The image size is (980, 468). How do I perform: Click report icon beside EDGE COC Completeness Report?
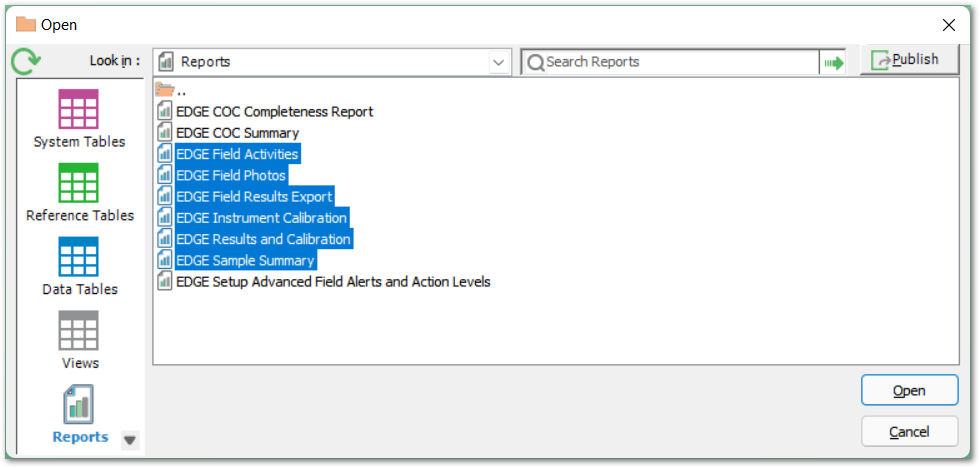tap(164, 112)
